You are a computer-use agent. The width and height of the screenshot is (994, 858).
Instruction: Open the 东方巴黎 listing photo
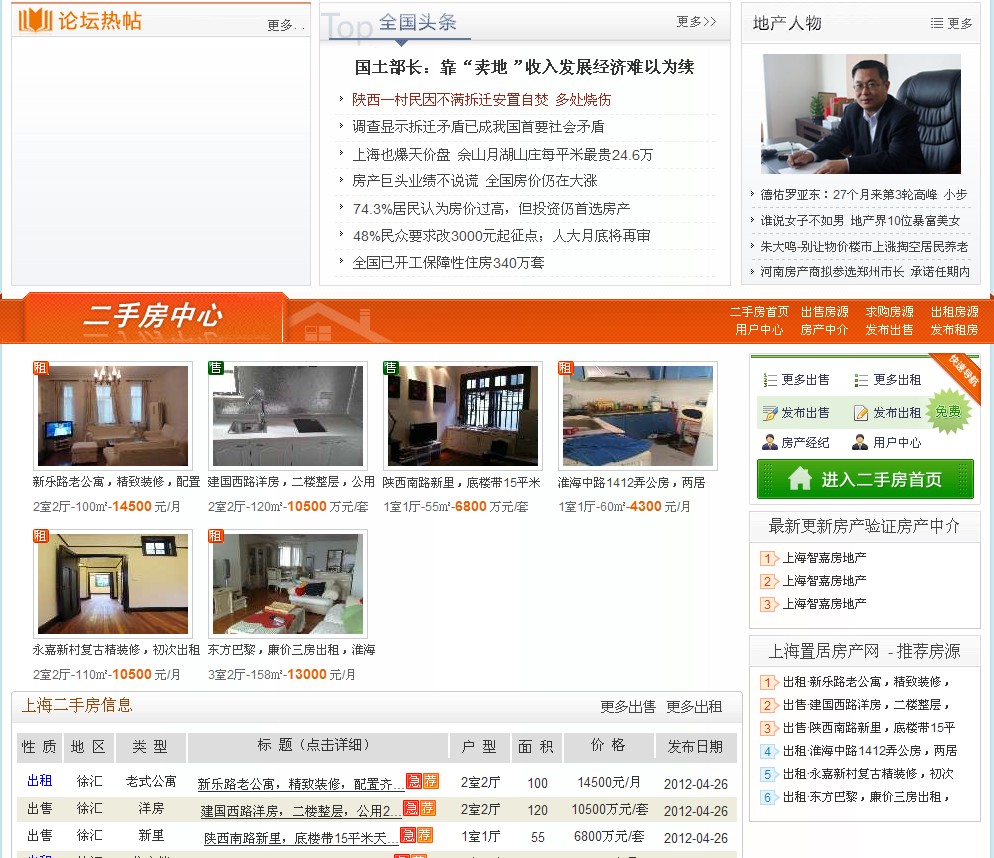click(x=288, y=584)
